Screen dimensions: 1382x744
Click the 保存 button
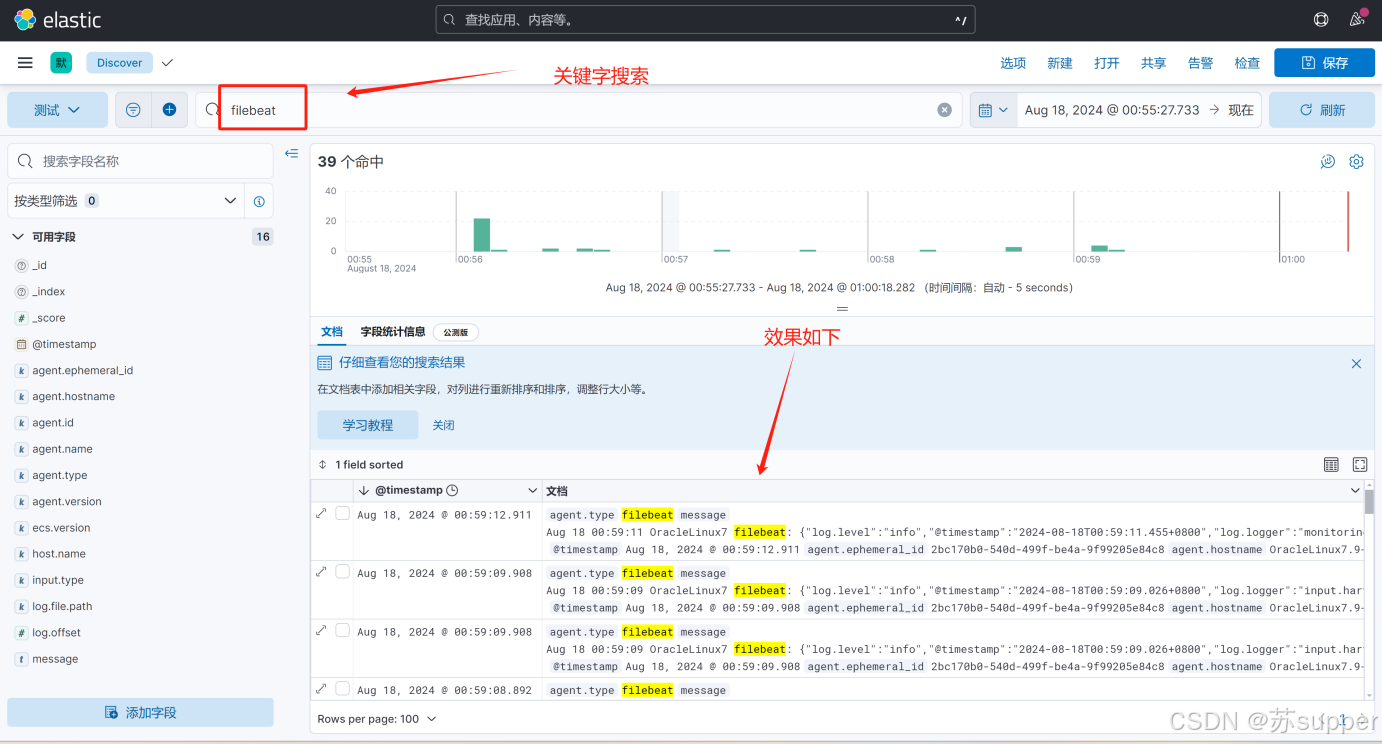[x=1324, y=63]
